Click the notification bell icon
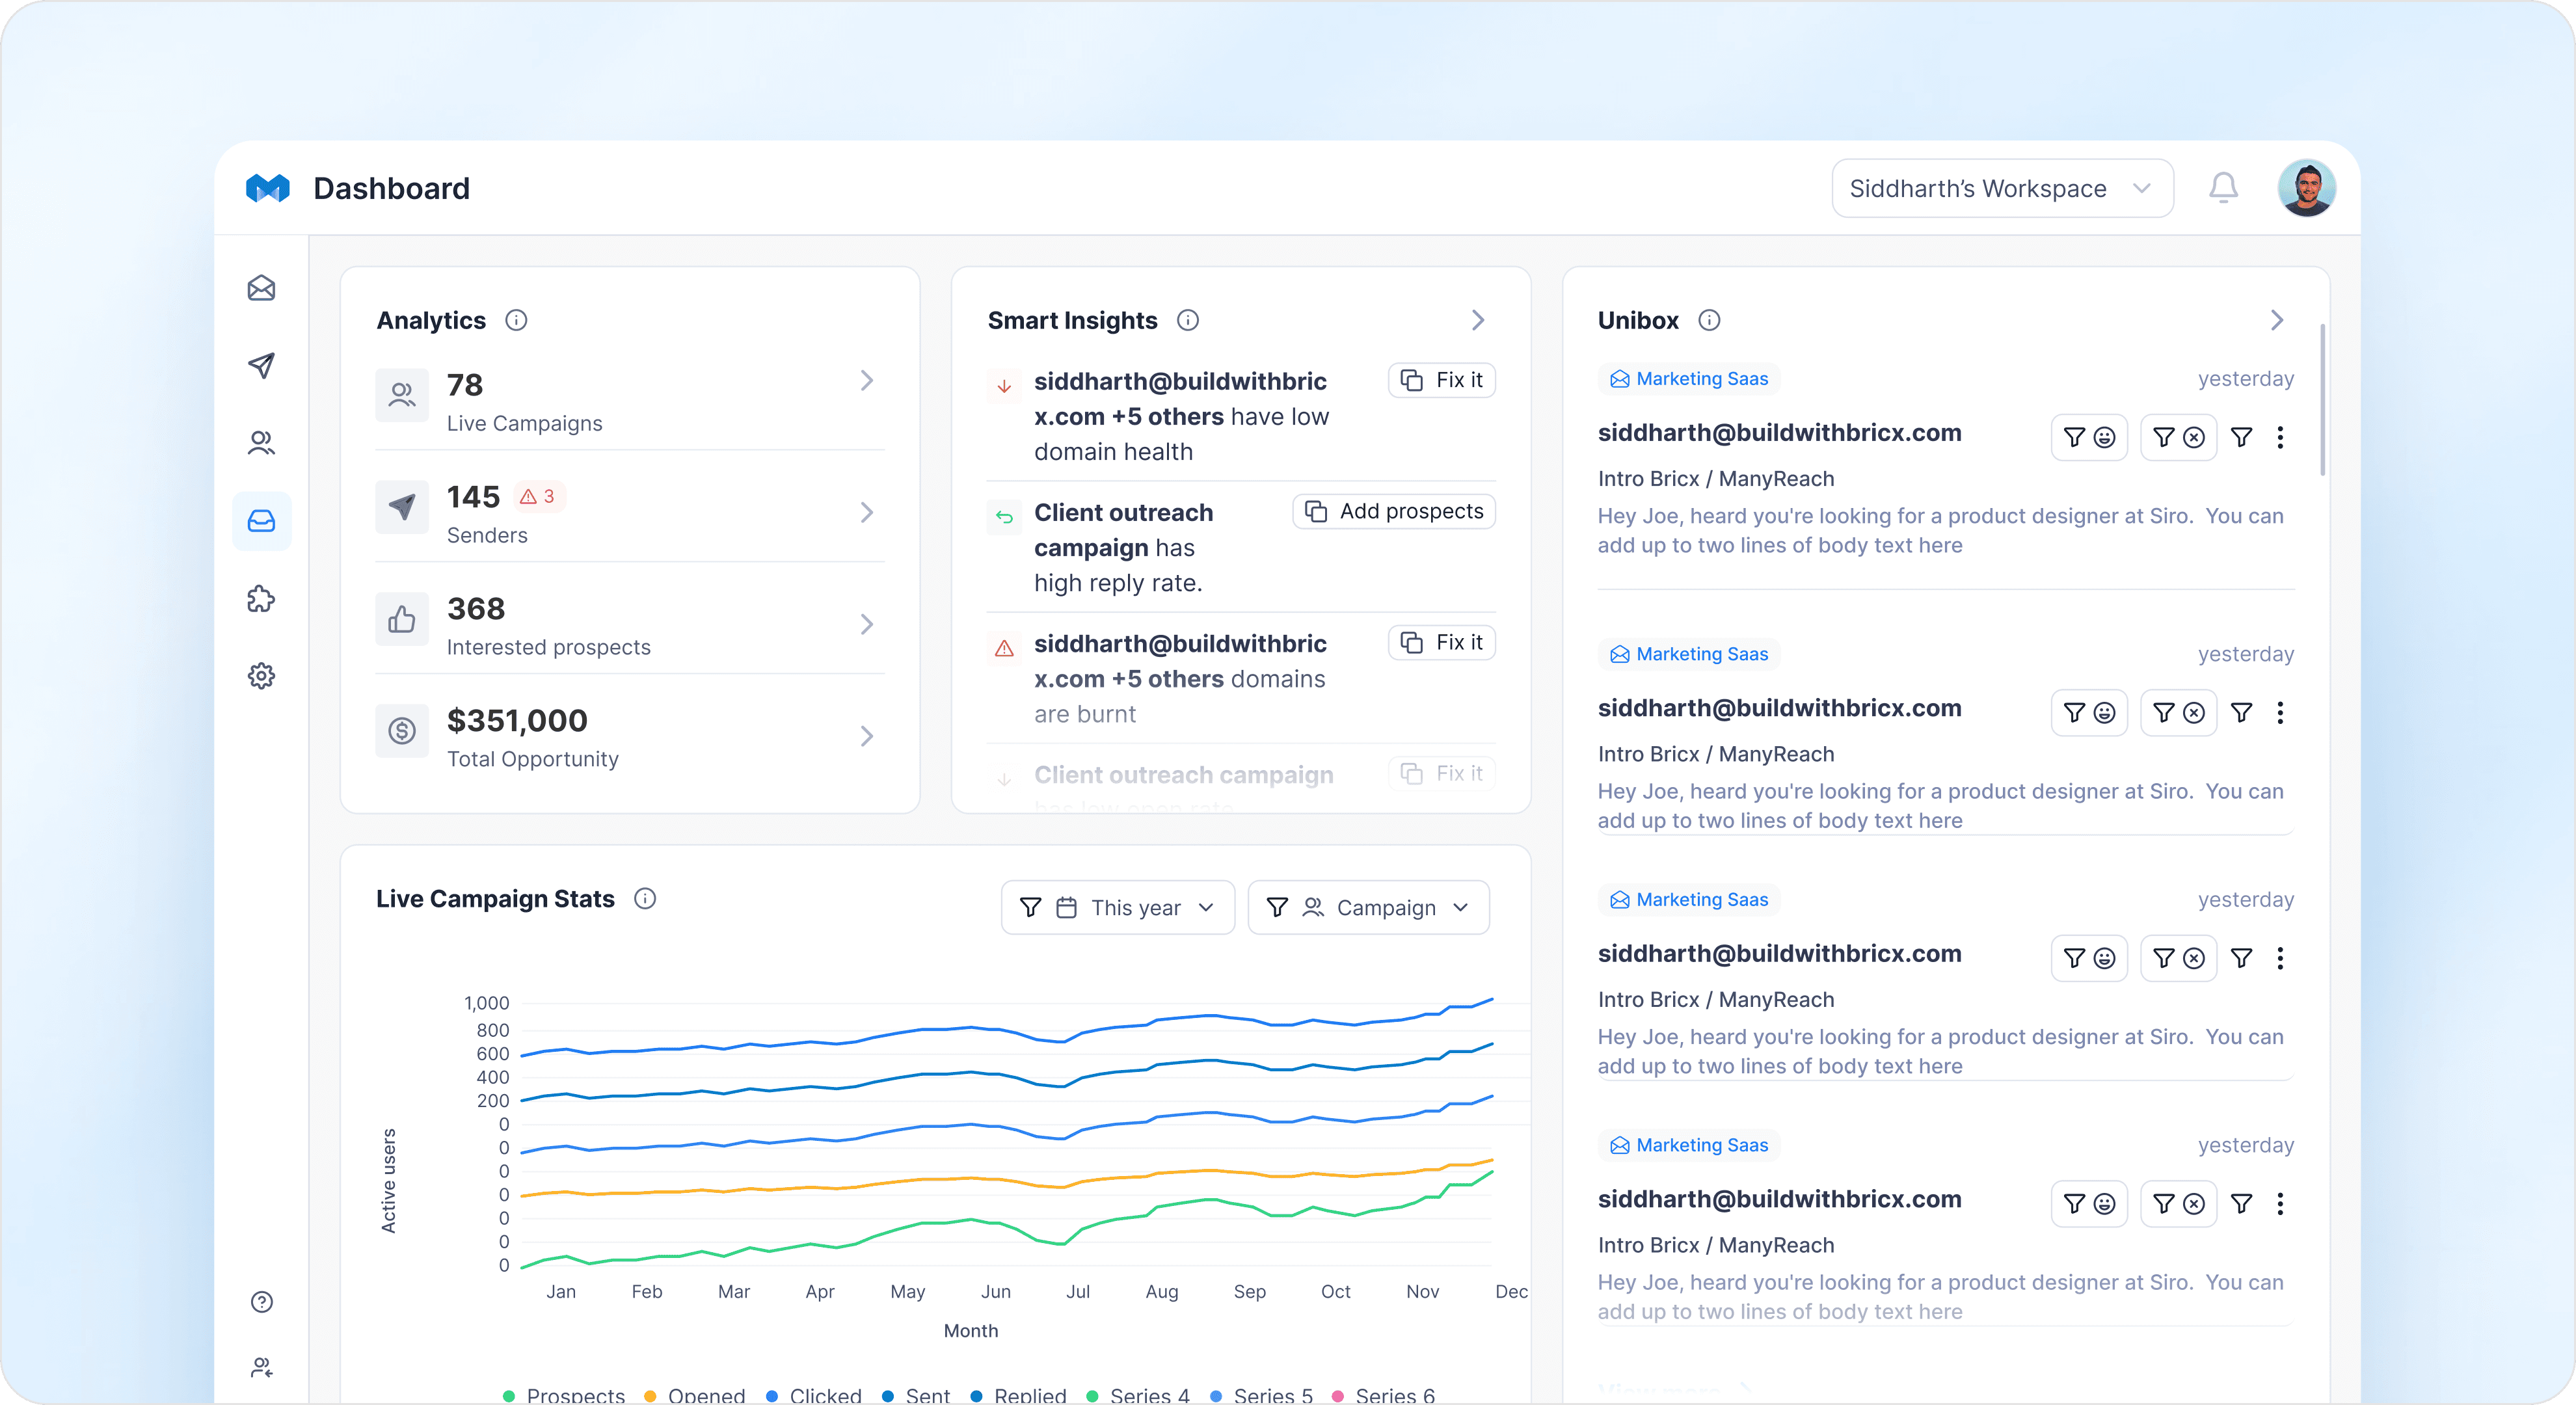Viewport: 2576px width, 1405px height. click(2223, 188)
